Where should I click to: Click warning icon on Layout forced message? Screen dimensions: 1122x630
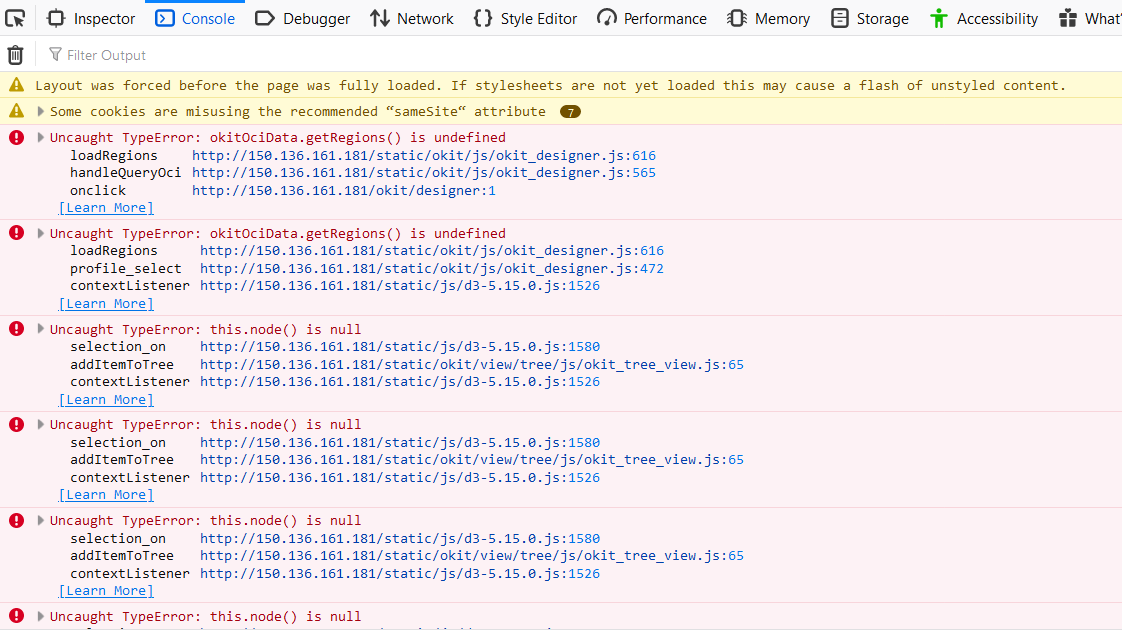point(16,85)
